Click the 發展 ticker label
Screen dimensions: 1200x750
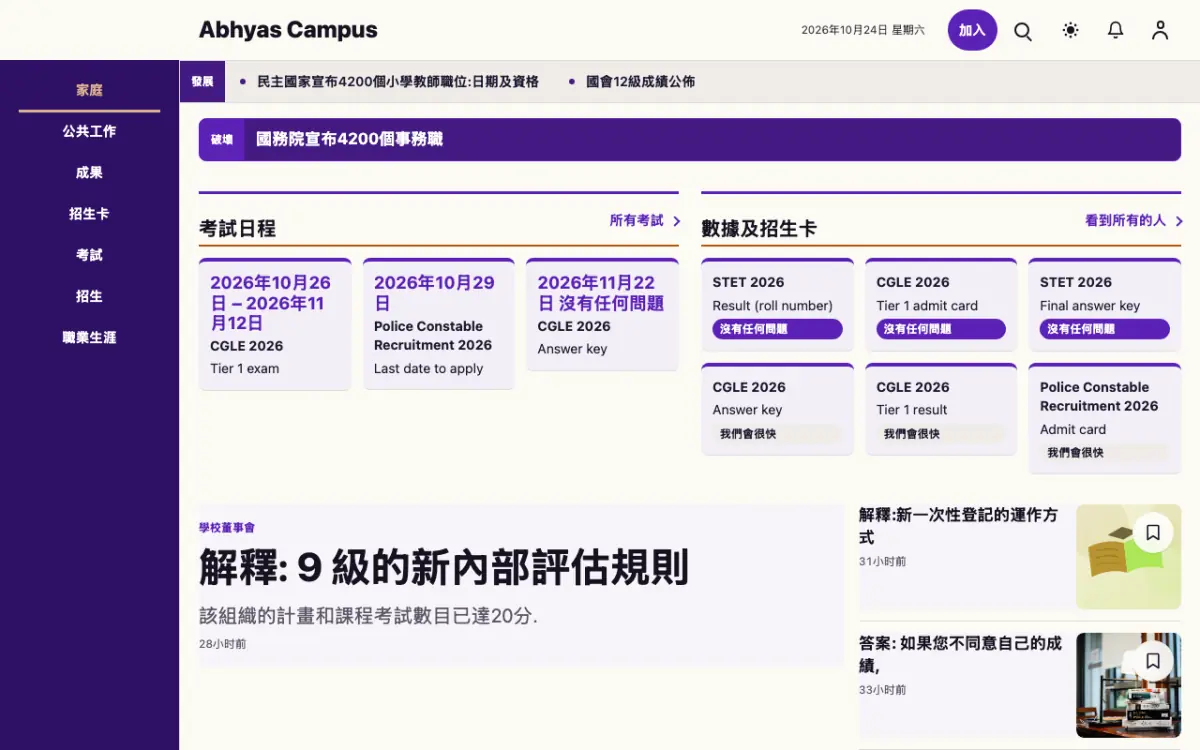point(202,82)
